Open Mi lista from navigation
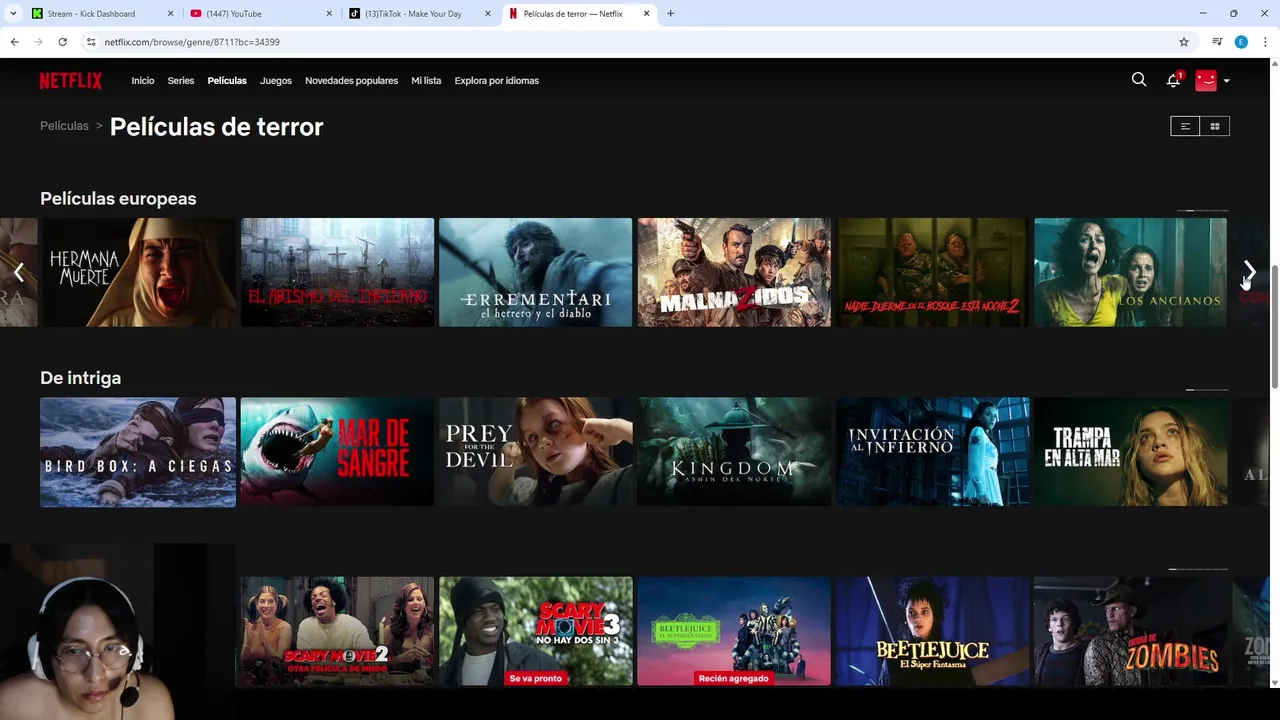This screenshot has height=720, width=1280. click(x=426, y=81)
